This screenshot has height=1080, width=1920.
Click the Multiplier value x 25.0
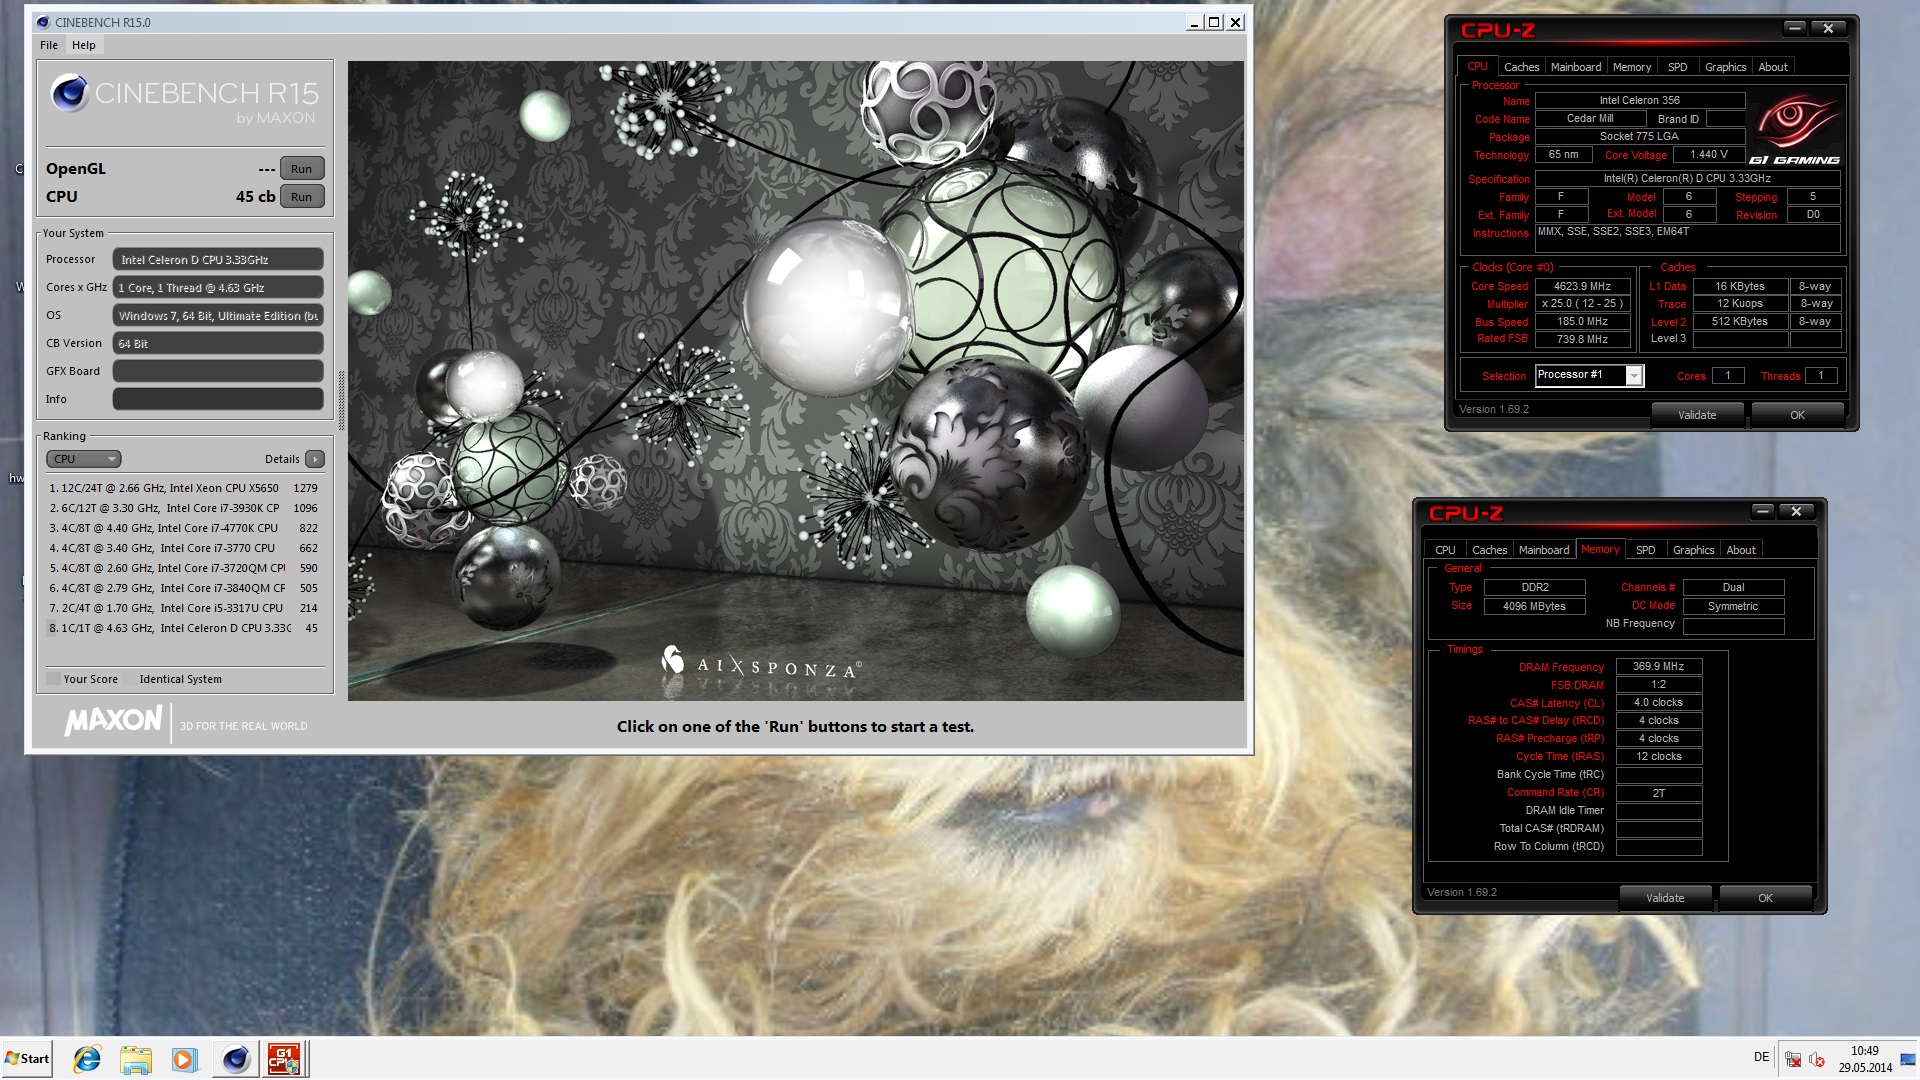(x=1582, y=303)
